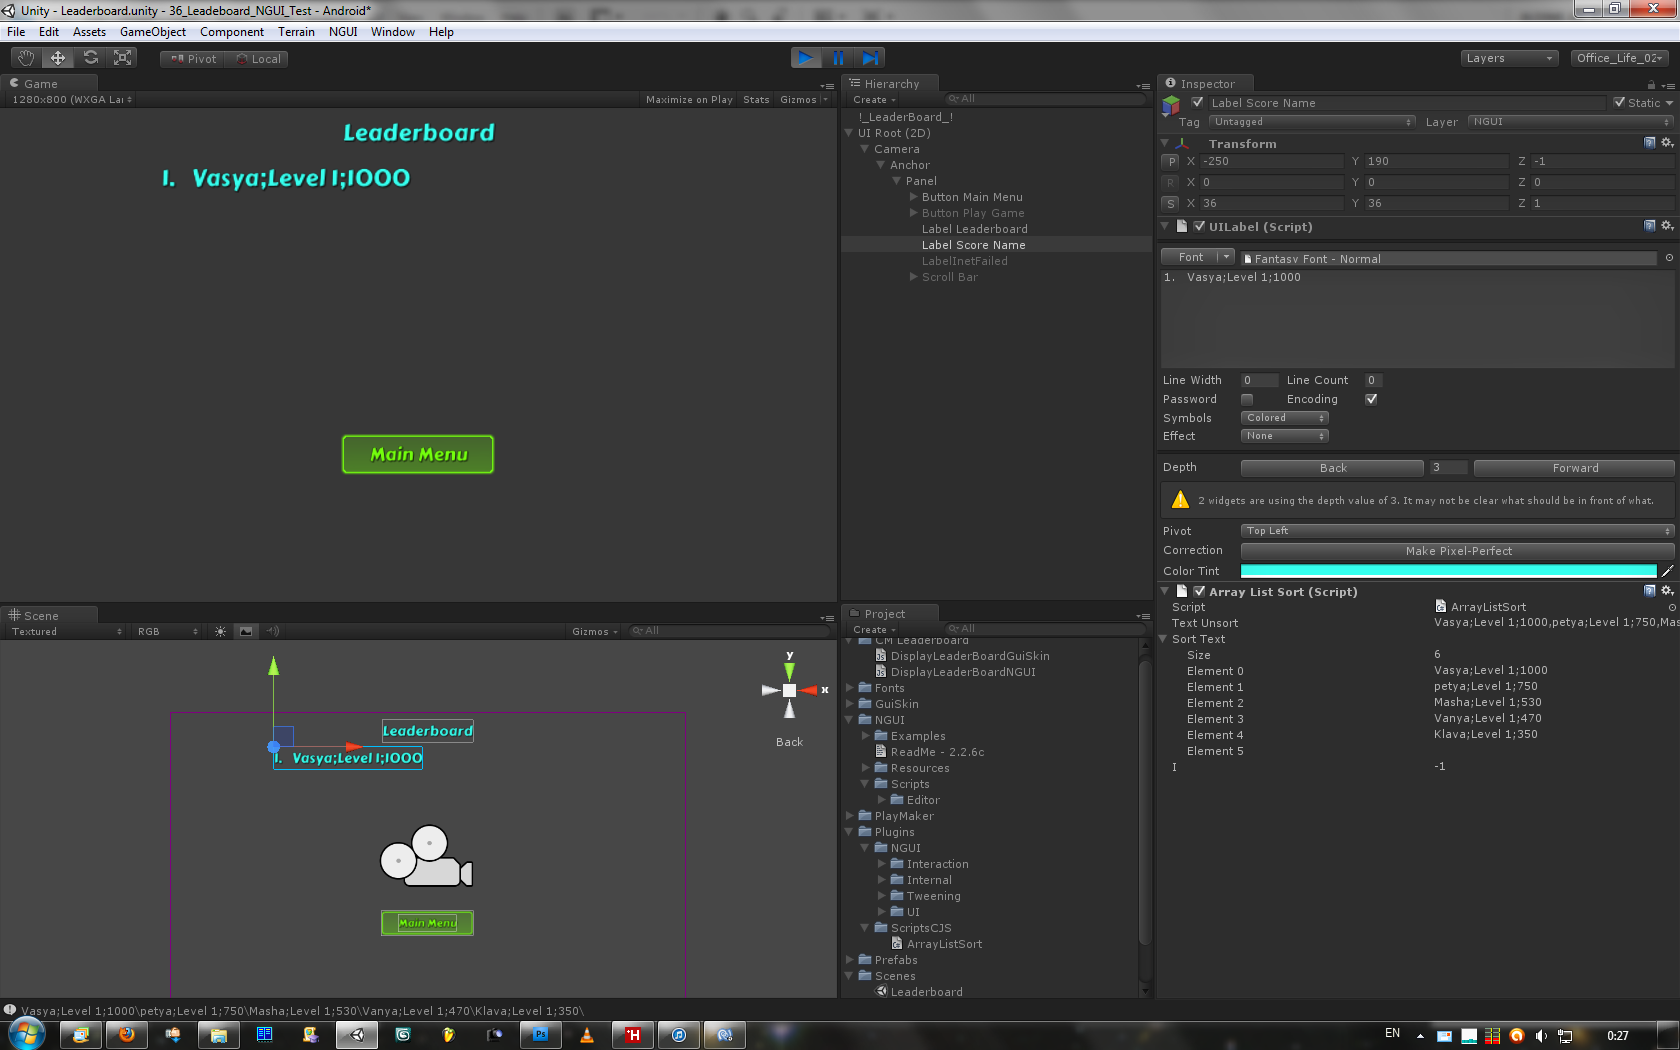1680x1050 pixels.
Task: Open the File menu
Action: [x=16, y=32]
